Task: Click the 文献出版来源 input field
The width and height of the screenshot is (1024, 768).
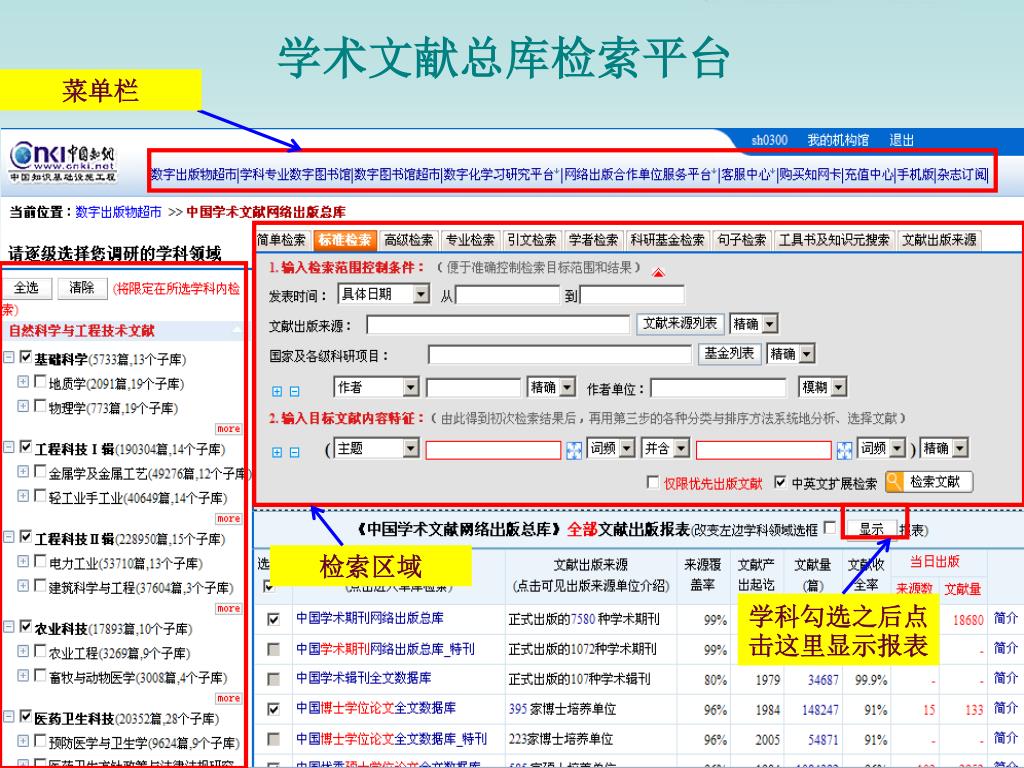Action: [x=498, y=325]
